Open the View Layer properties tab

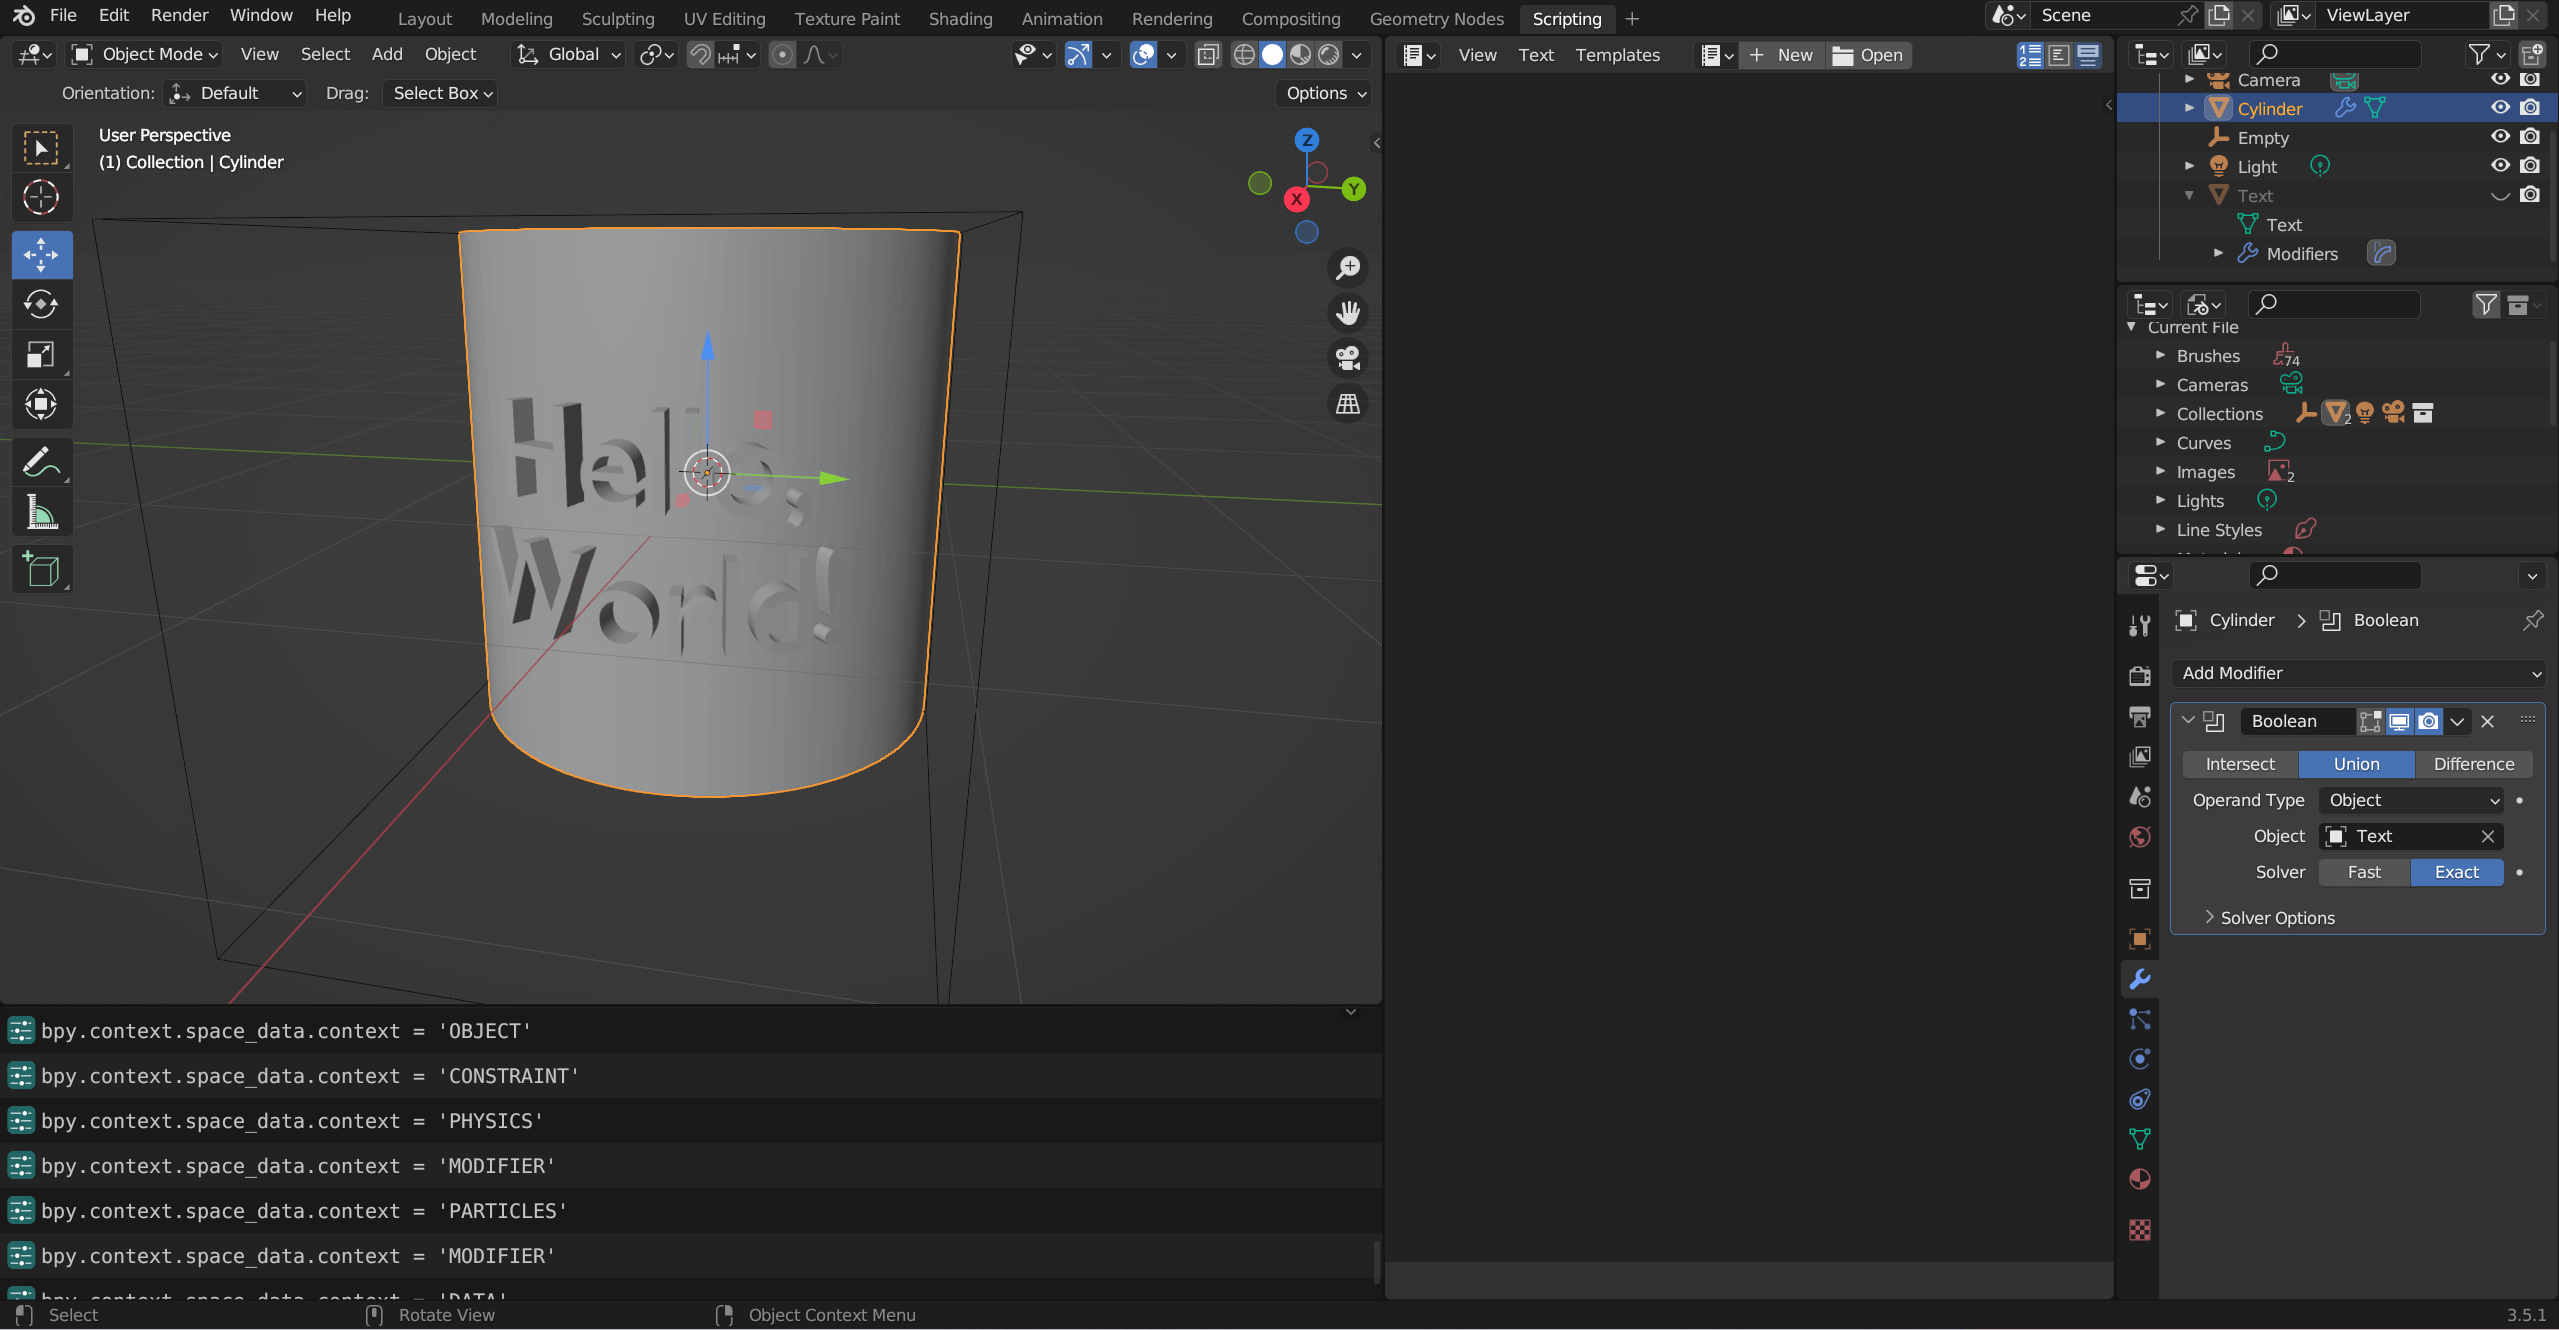pos(2139,757)
